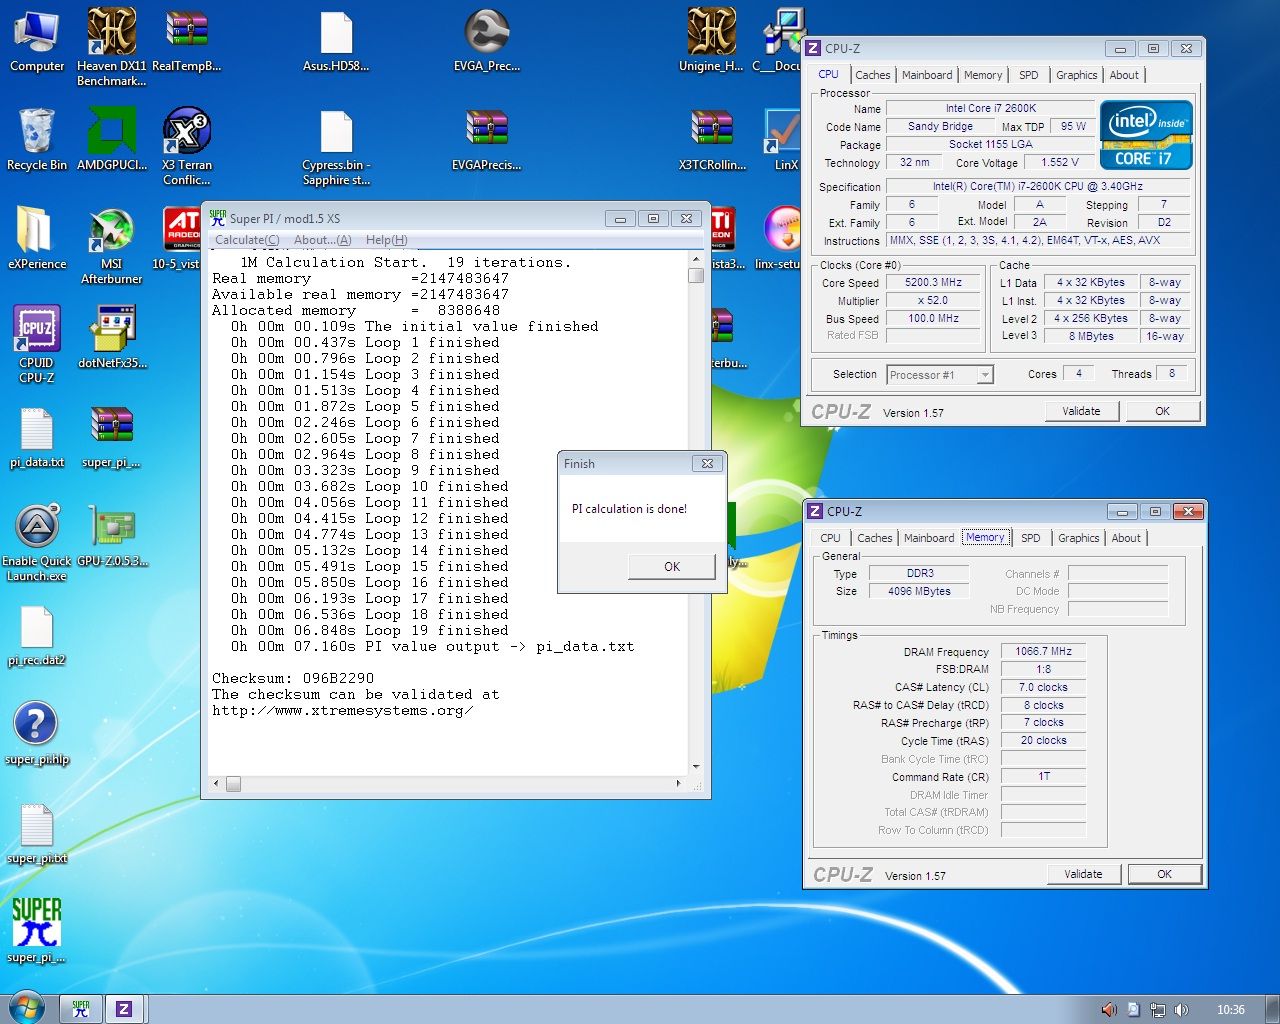Switch to SPD tab in top CPU-Z

pyautogui.click(x=1028, y=75)
